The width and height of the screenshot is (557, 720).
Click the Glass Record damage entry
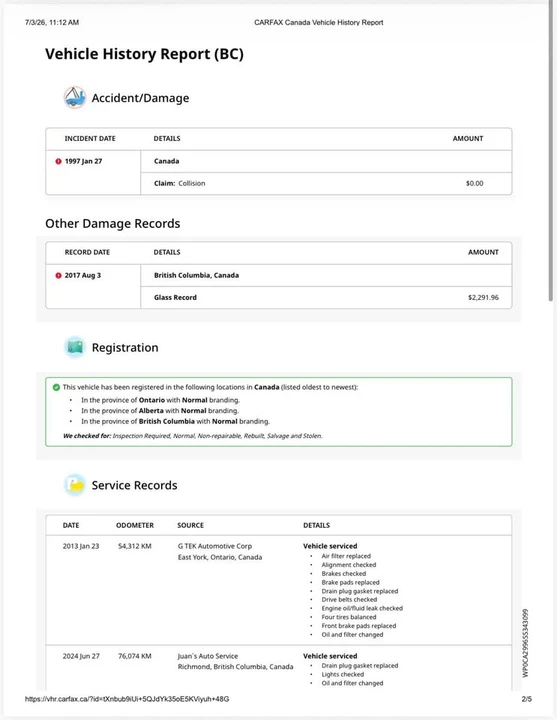pos(175,298)
